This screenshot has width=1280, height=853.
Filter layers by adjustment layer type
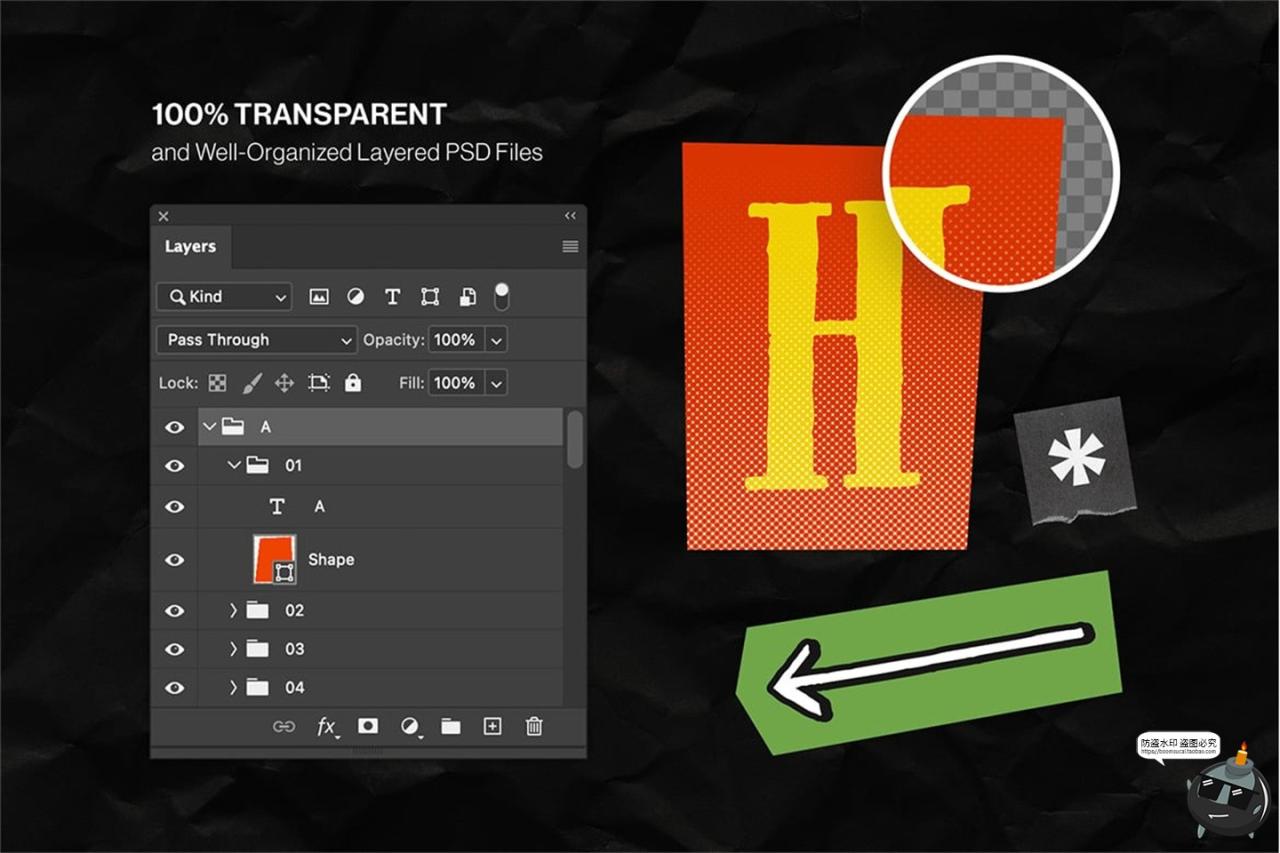point(355,297)
